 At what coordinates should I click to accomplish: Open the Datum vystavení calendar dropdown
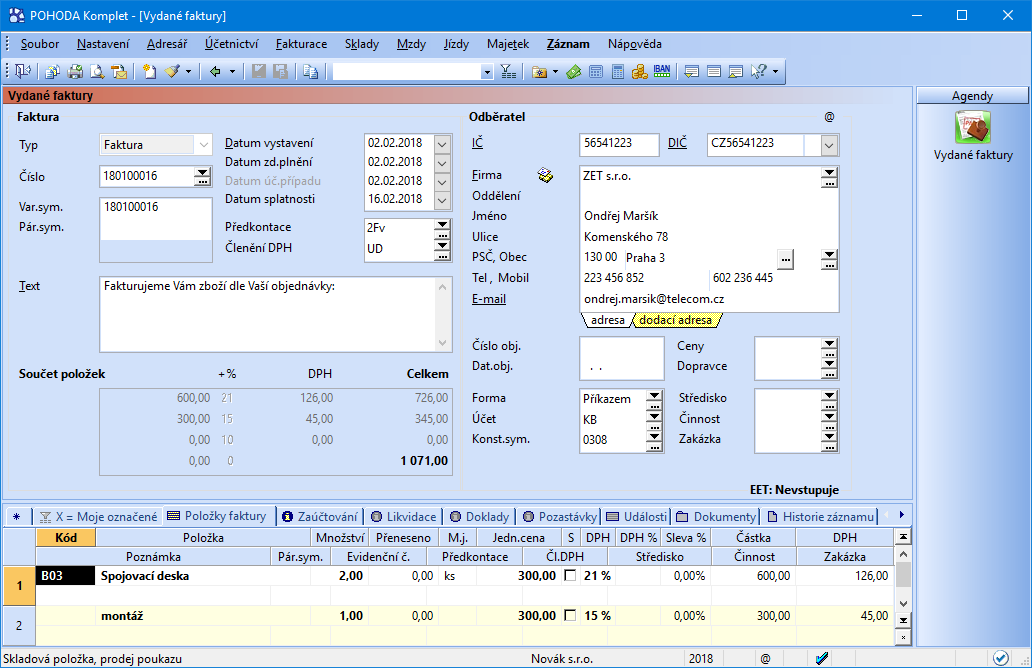point(442,143)
